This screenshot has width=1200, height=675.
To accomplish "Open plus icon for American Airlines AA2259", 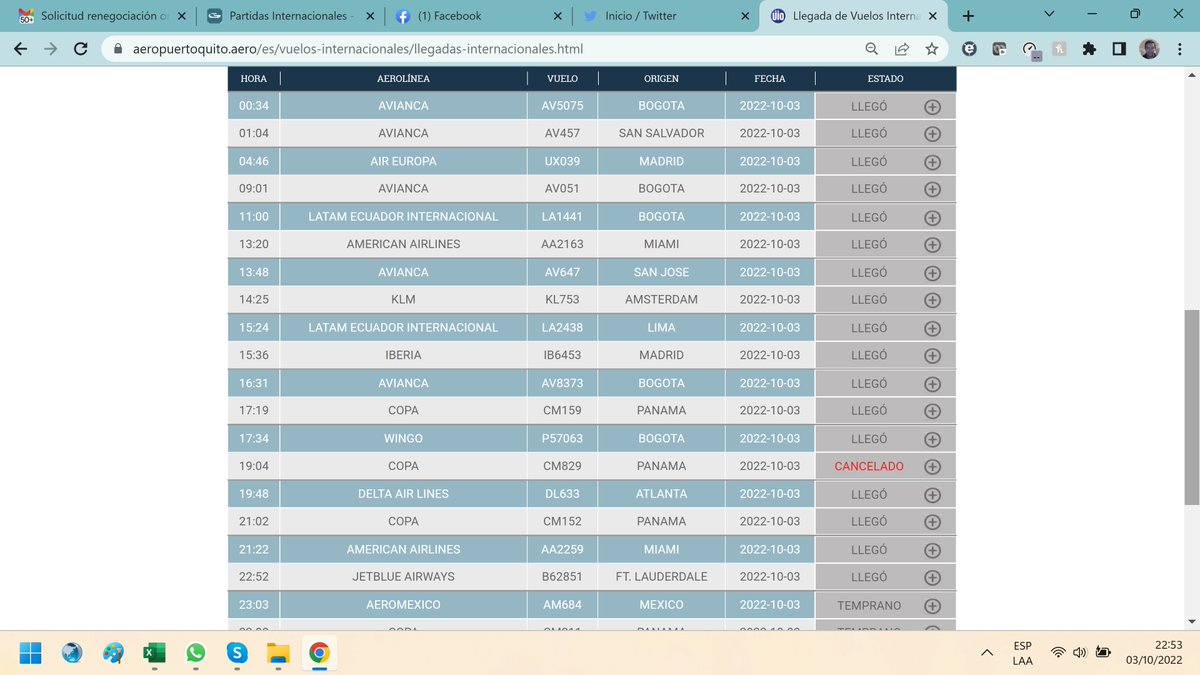I will click(932, 550).
